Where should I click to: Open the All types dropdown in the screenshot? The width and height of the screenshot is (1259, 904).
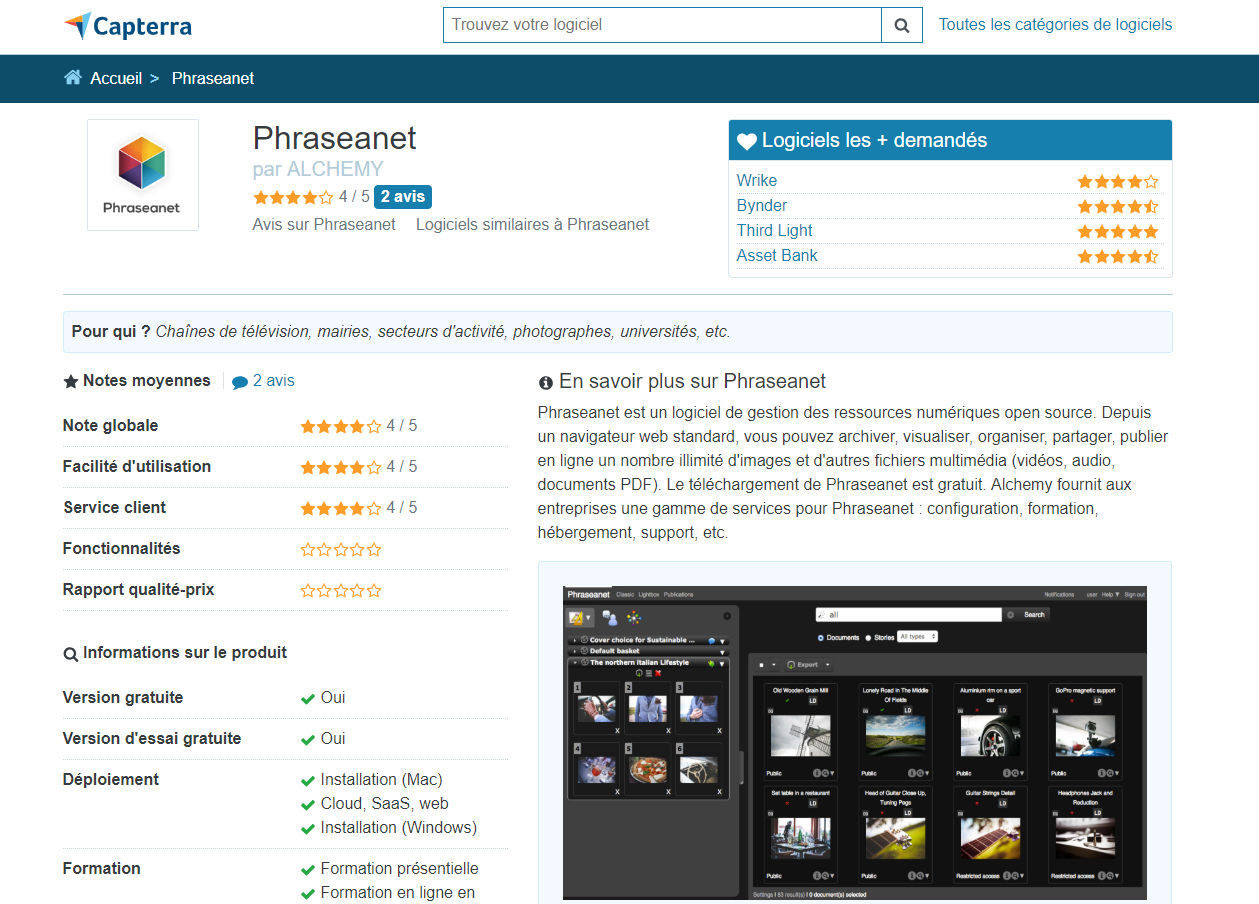pyautogui.click(x=917, y=637)
